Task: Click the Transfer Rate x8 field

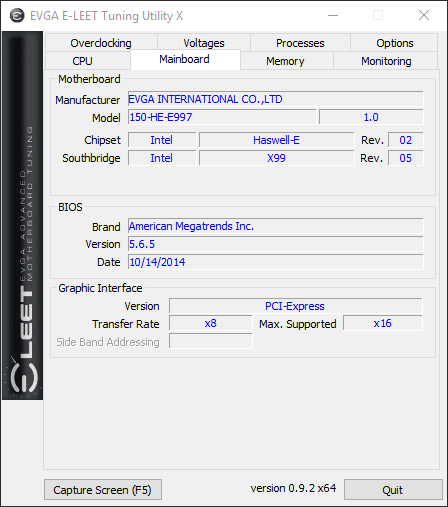Action: tap(211, 323)
